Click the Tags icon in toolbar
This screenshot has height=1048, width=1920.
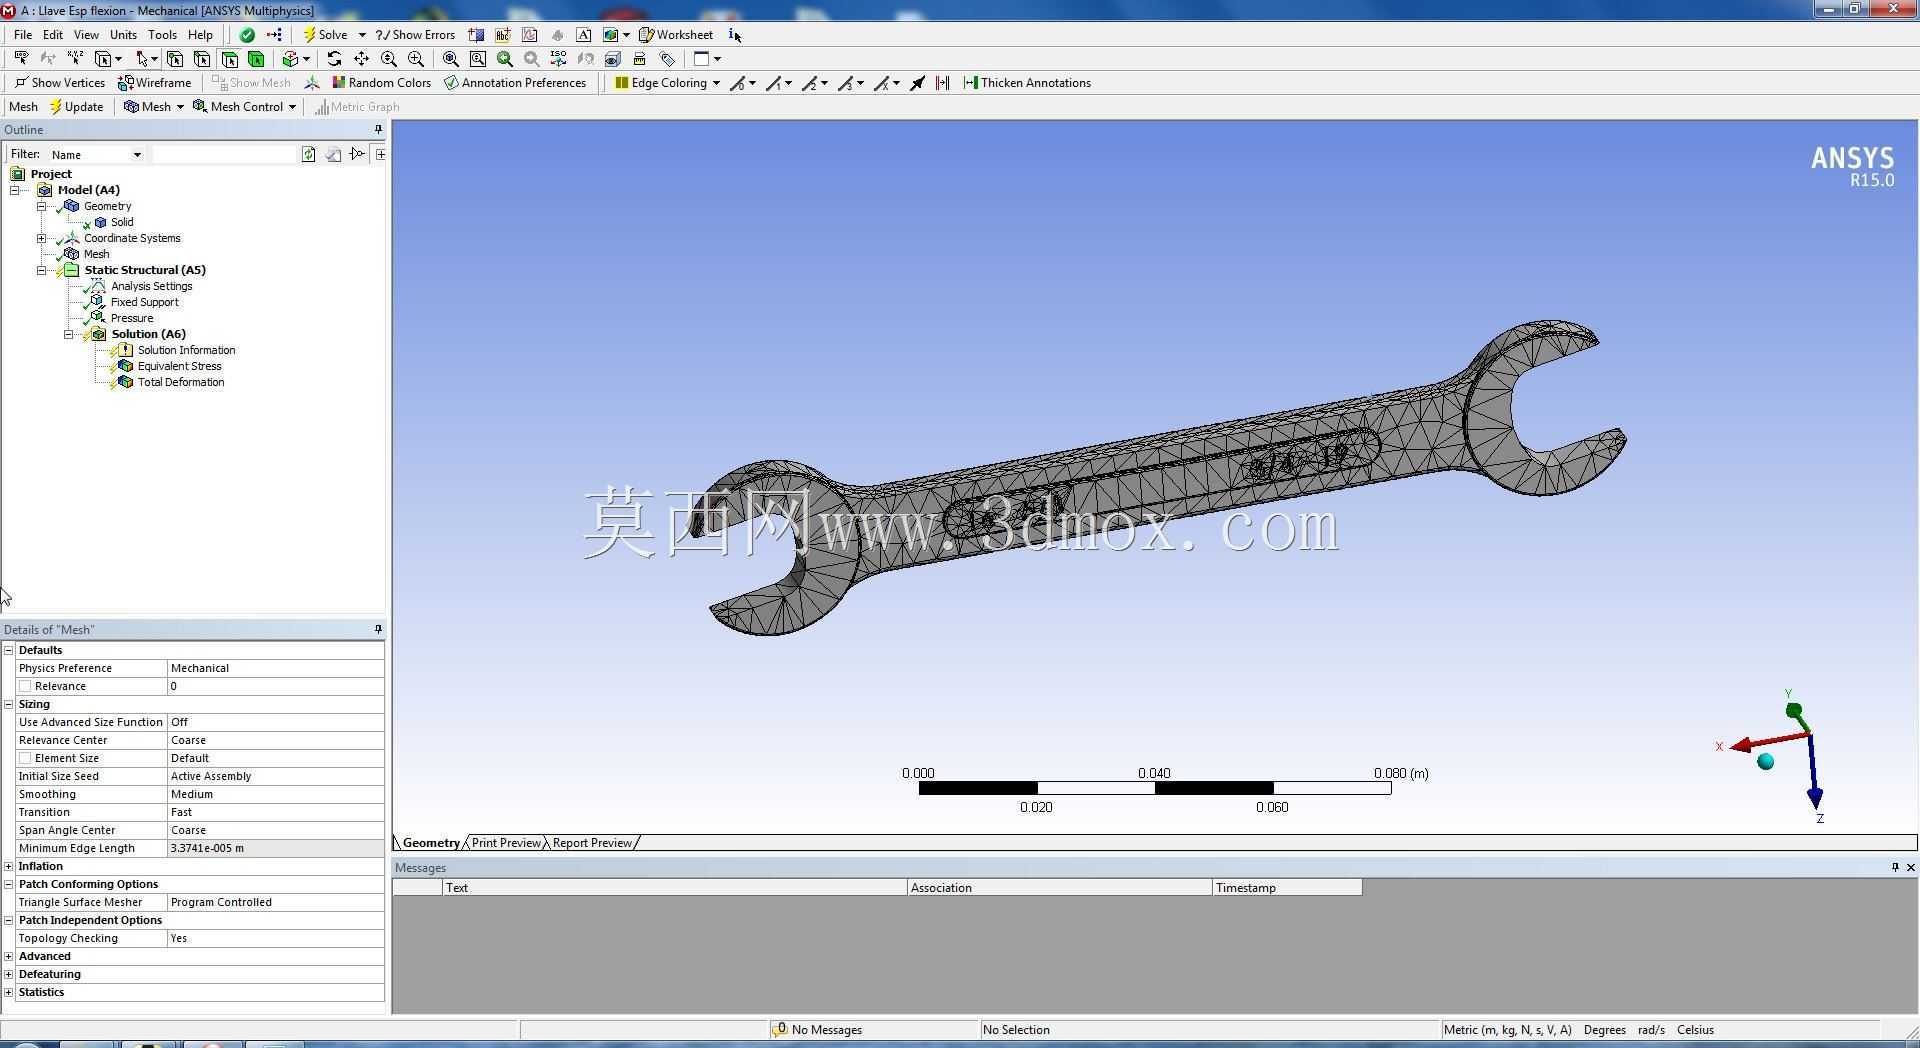click(667, 59)
